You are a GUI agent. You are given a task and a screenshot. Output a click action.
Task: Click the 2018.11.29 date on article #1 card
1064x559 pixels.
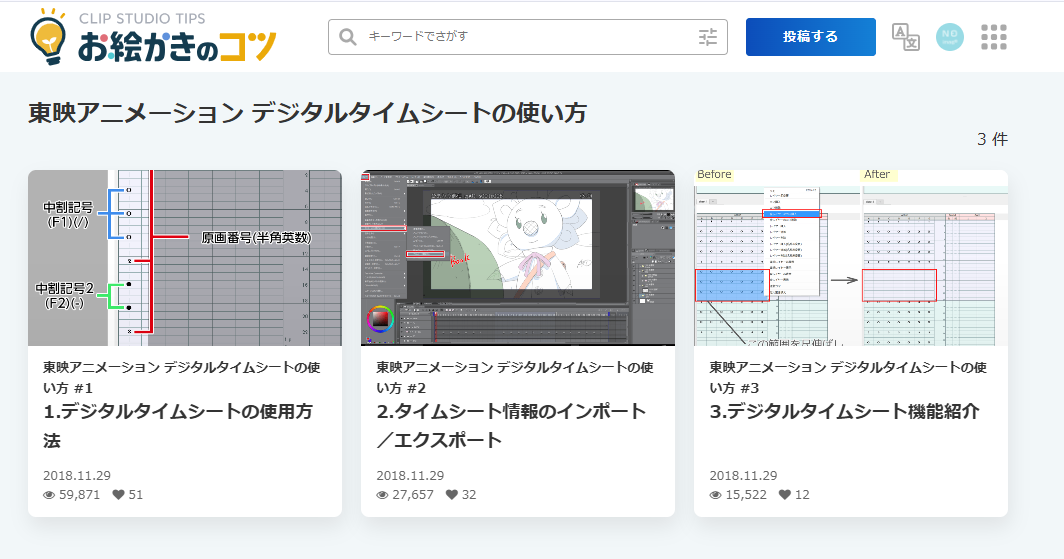pos(77,476)
